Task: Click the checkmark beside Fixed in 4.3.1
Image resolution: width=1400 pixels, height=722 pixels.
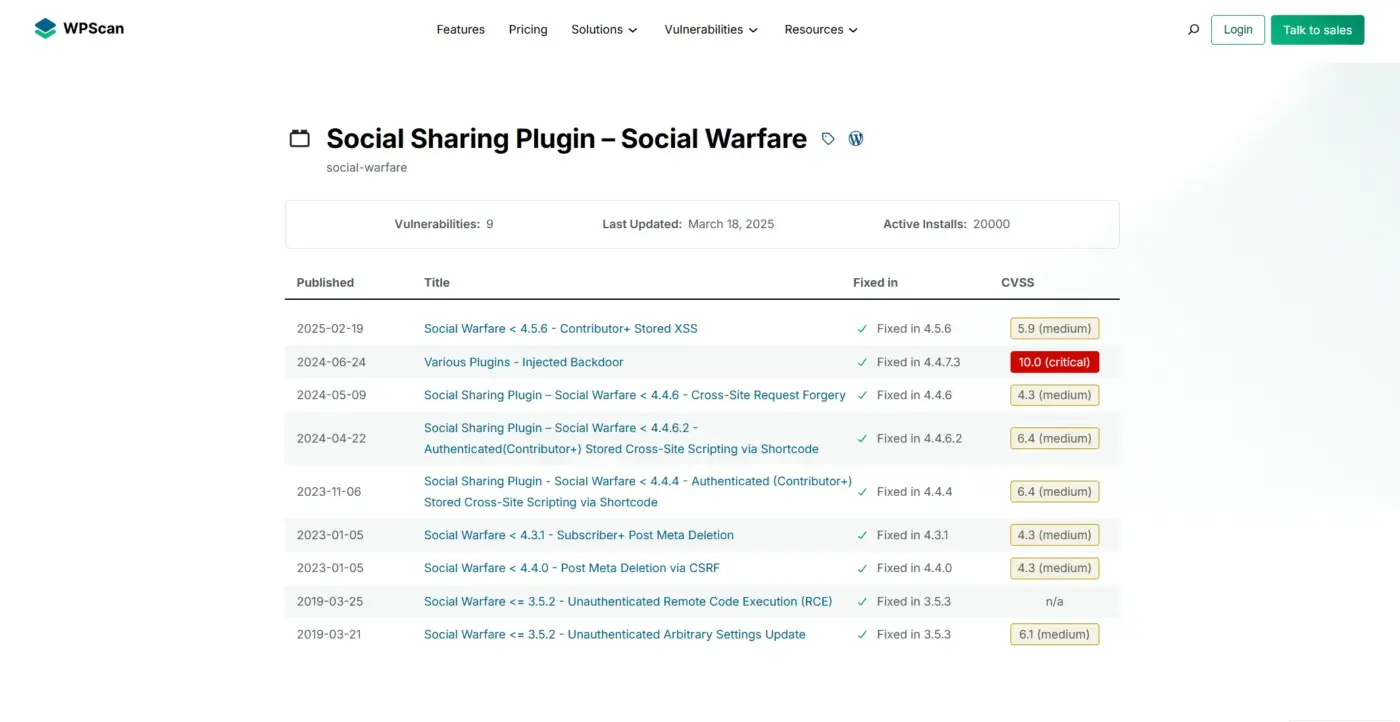Action: 862,535
